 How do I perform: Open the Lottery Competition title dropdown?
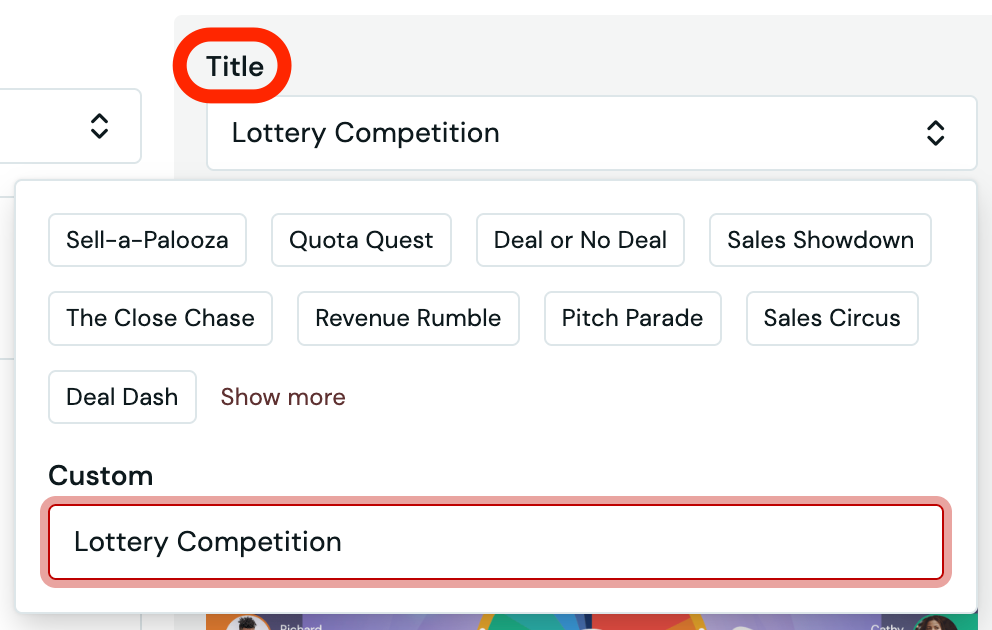(591, 133)
